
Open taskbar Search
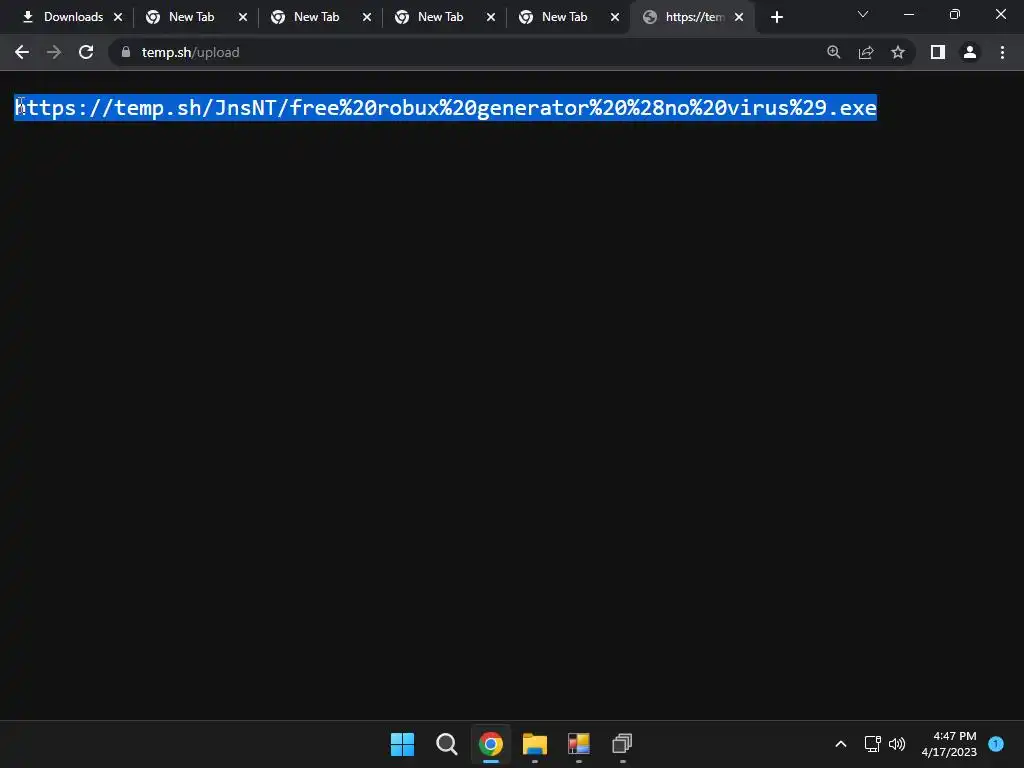pyautogui.click(x=447, y=744)
